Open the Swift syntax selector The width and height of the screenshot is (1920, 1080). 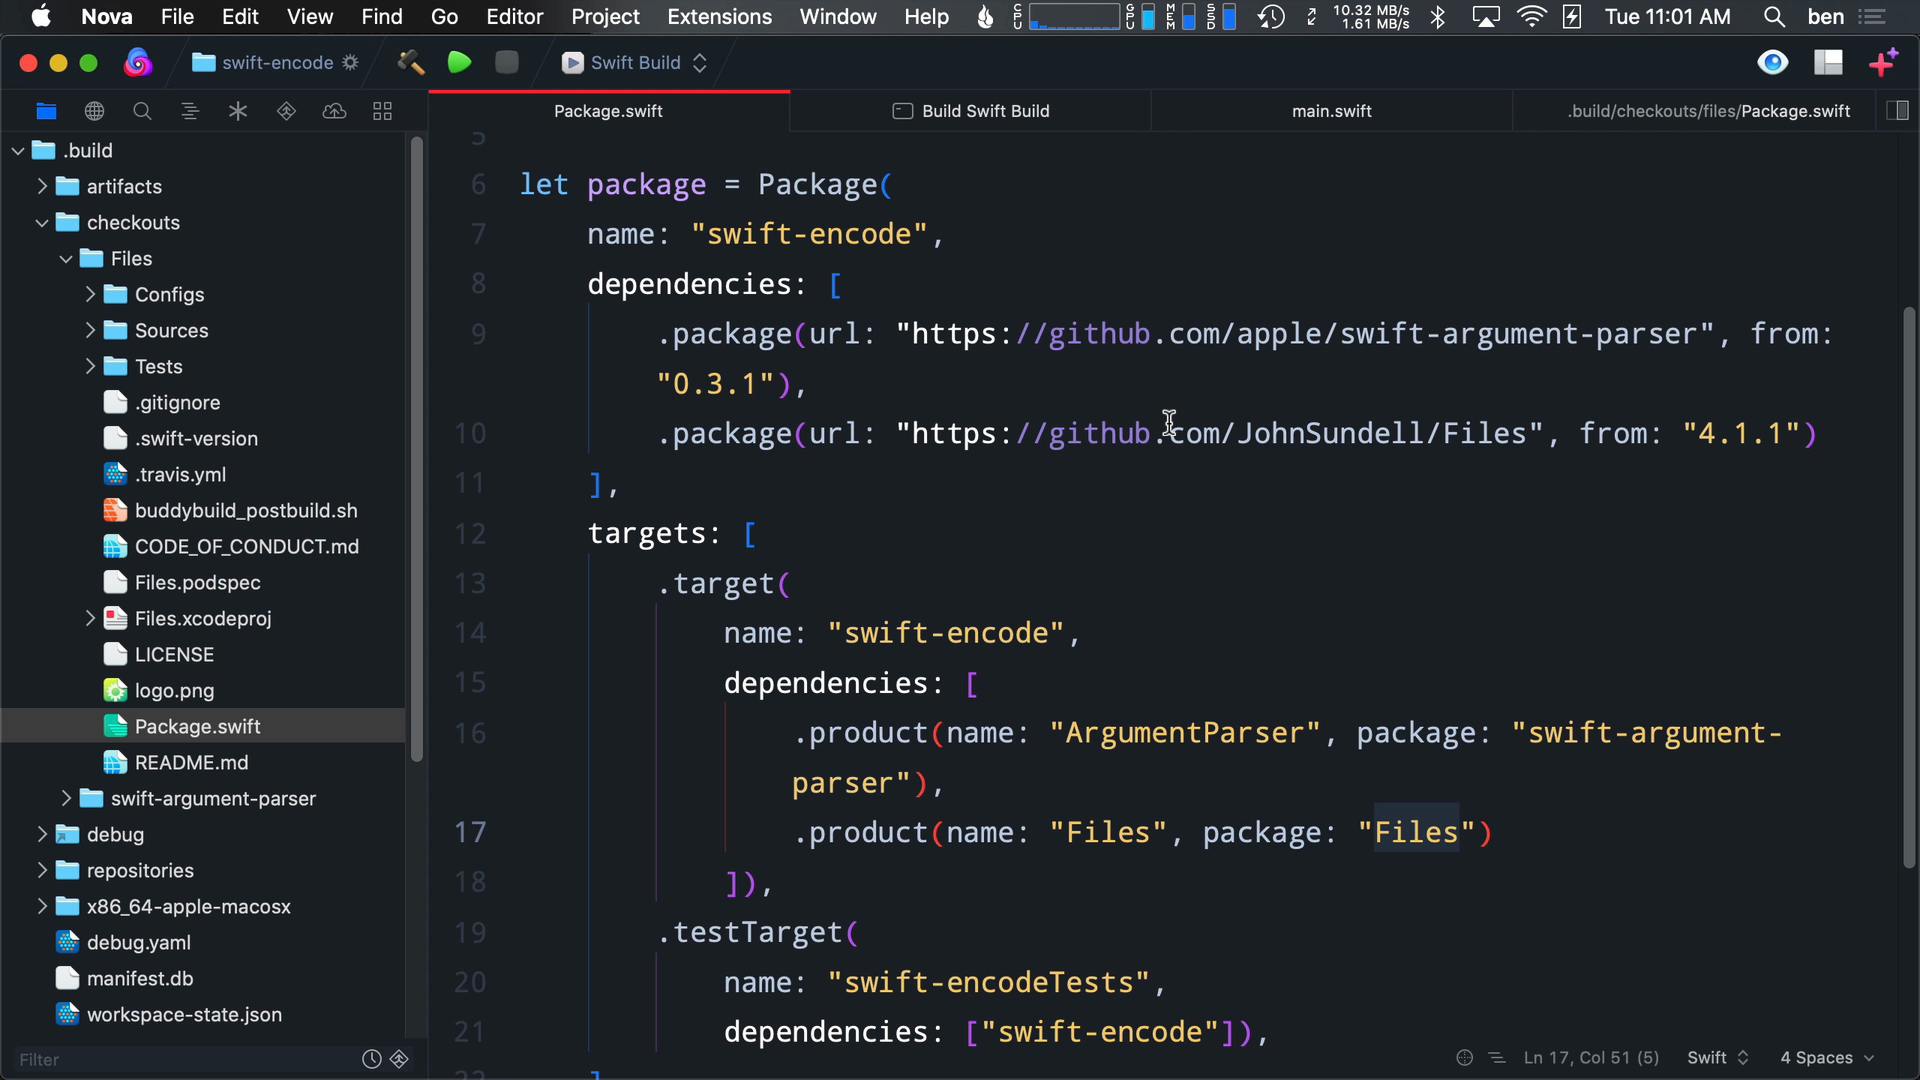[1717, 1058]
